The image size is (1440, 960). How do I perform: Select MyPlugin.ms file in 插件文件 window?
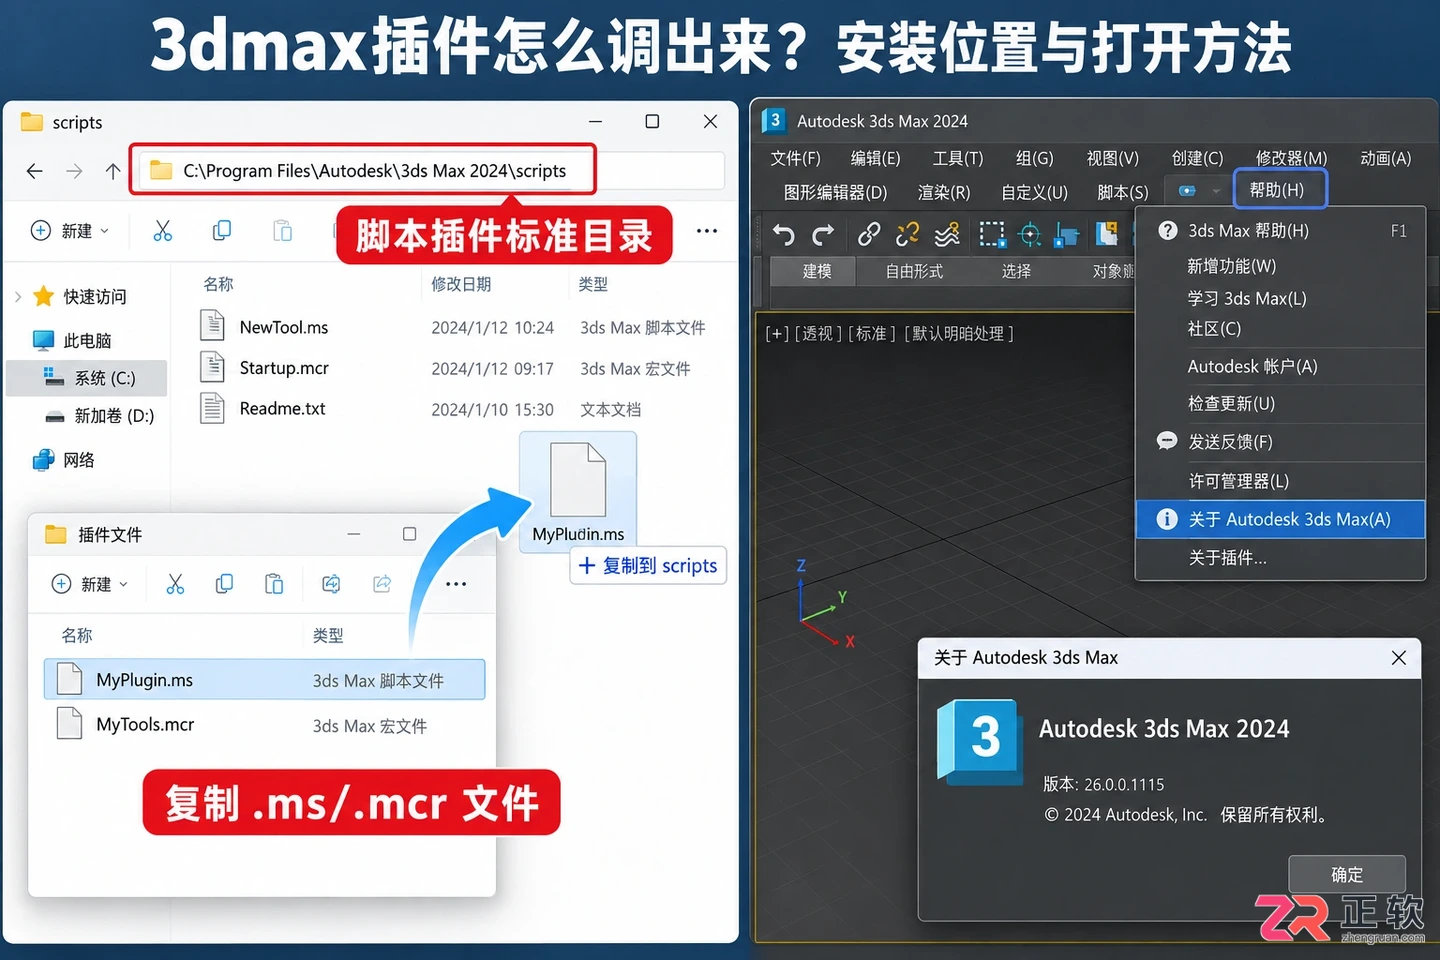click(x=264, y=680)
